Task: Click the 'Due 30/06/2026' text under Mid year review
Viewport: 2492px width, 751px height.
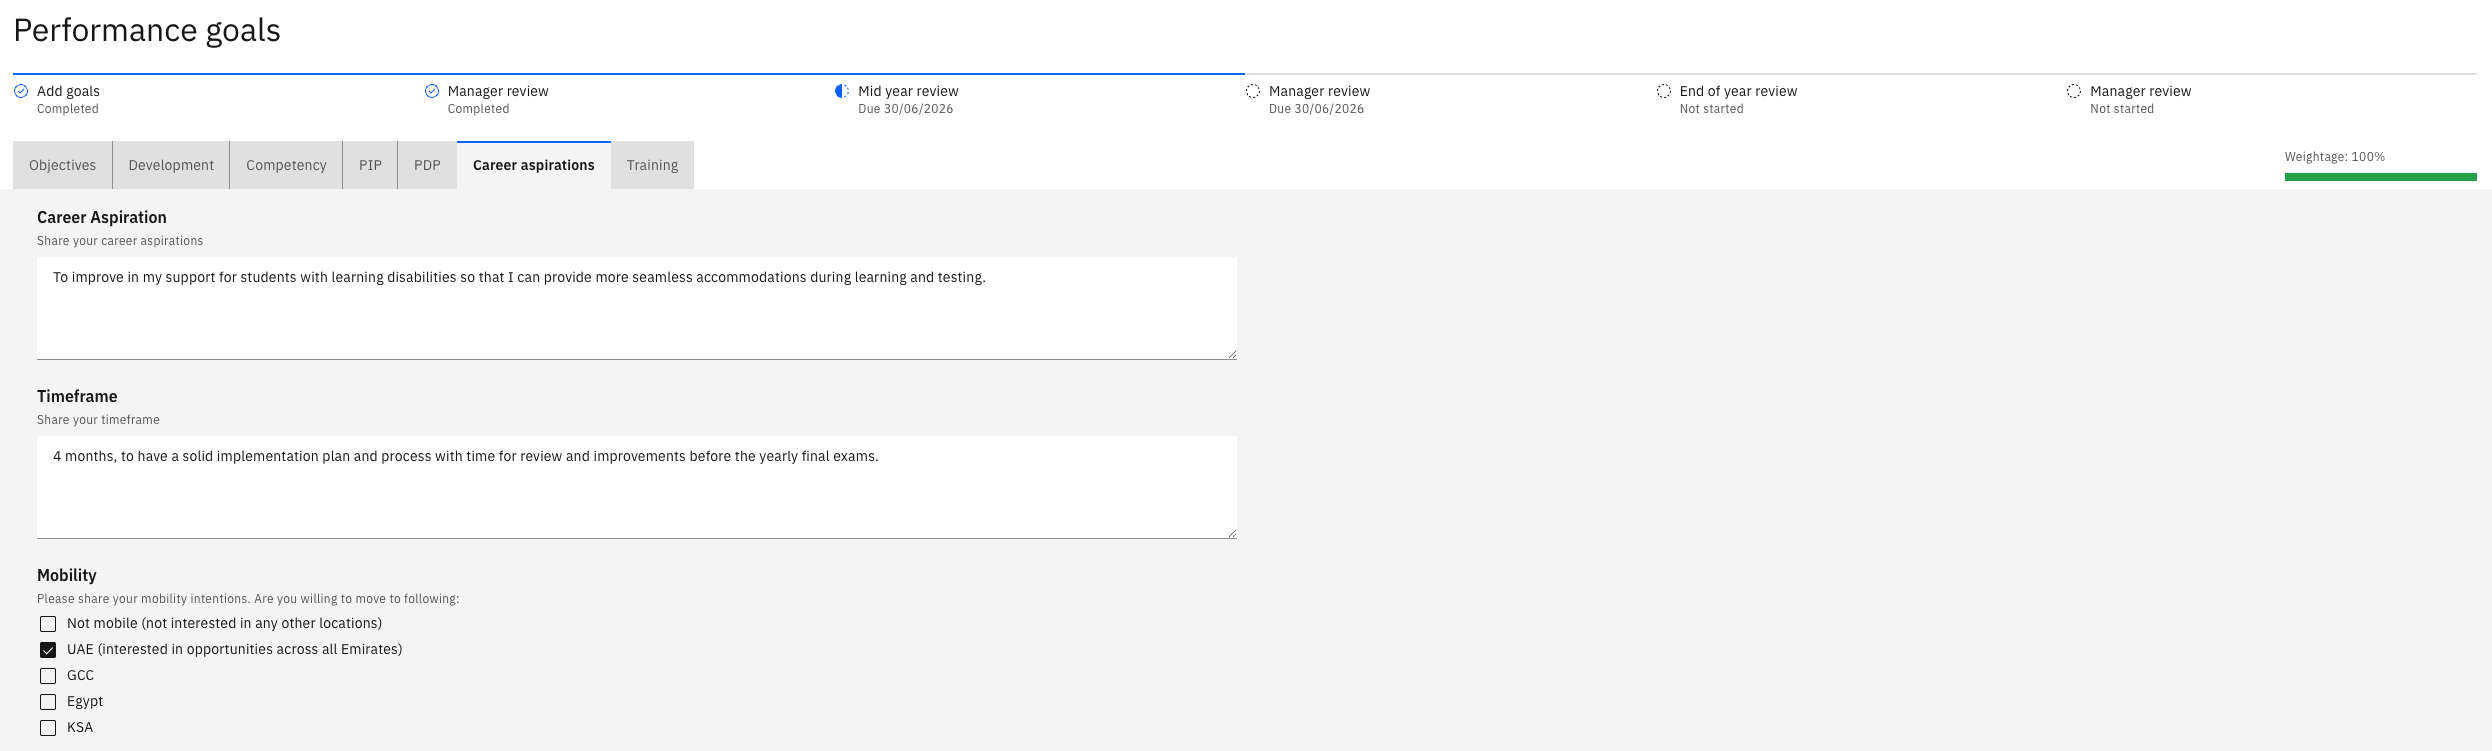Action: click(905, 109)
